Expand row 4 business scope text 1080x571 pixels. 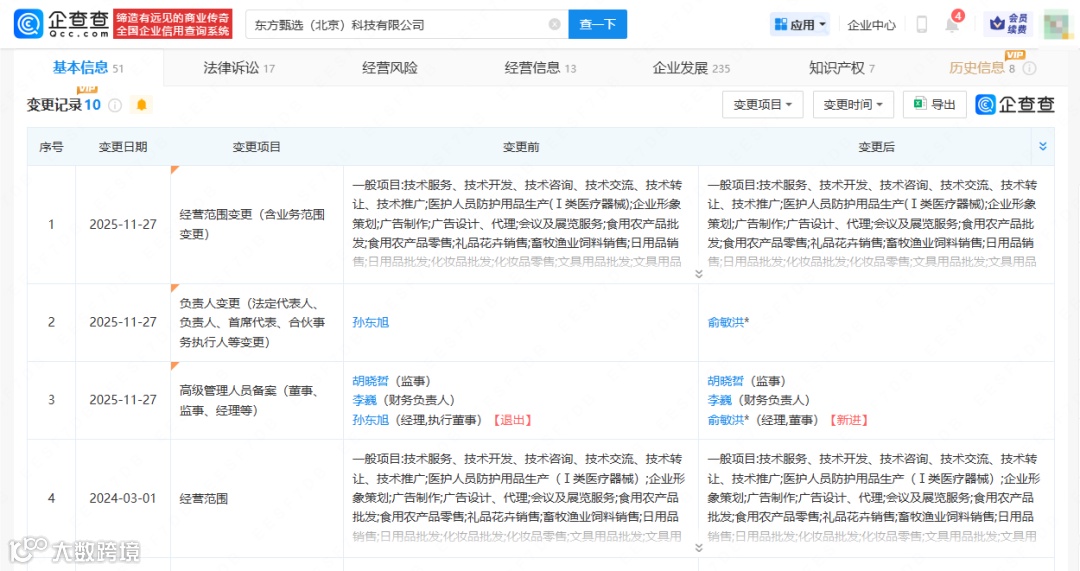698,548
